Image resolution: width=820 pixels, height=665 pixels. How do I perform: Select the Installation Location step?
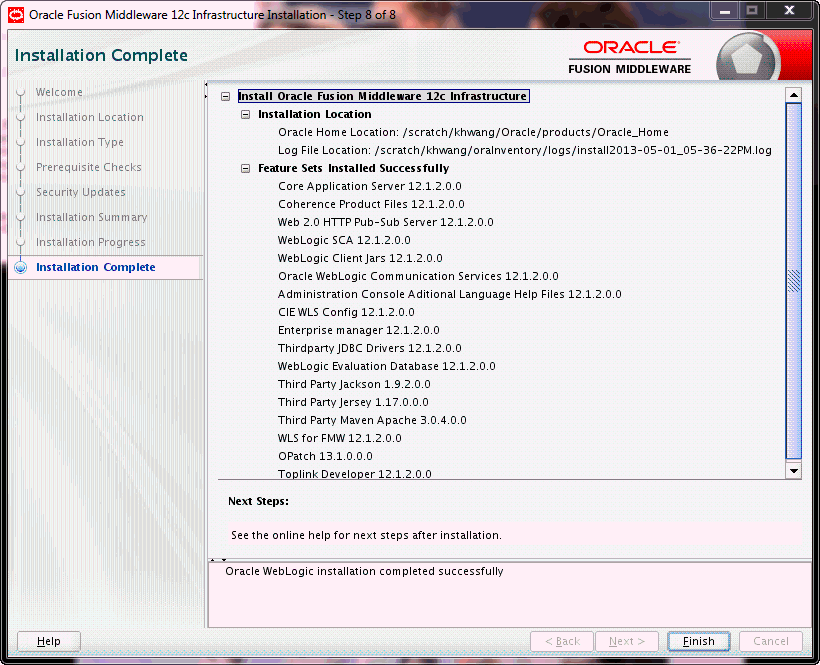89,117
